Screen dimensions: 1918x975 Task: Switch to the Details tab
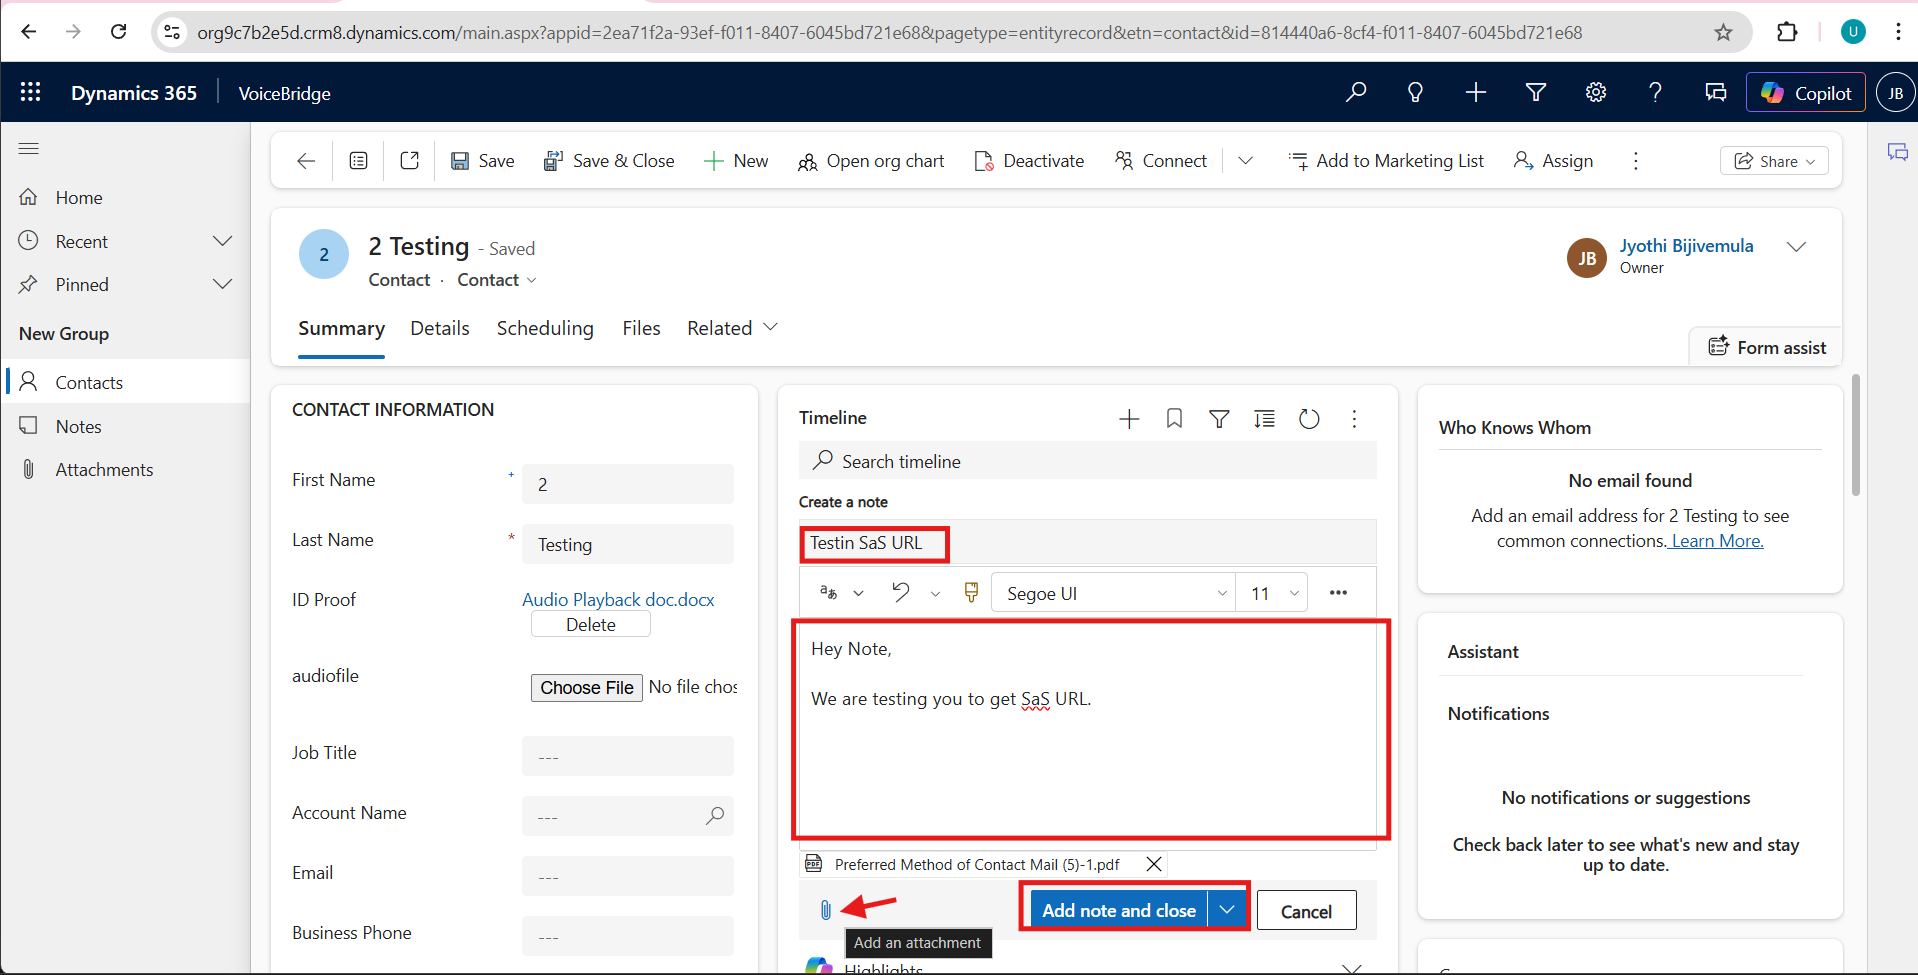pos(439,328)
